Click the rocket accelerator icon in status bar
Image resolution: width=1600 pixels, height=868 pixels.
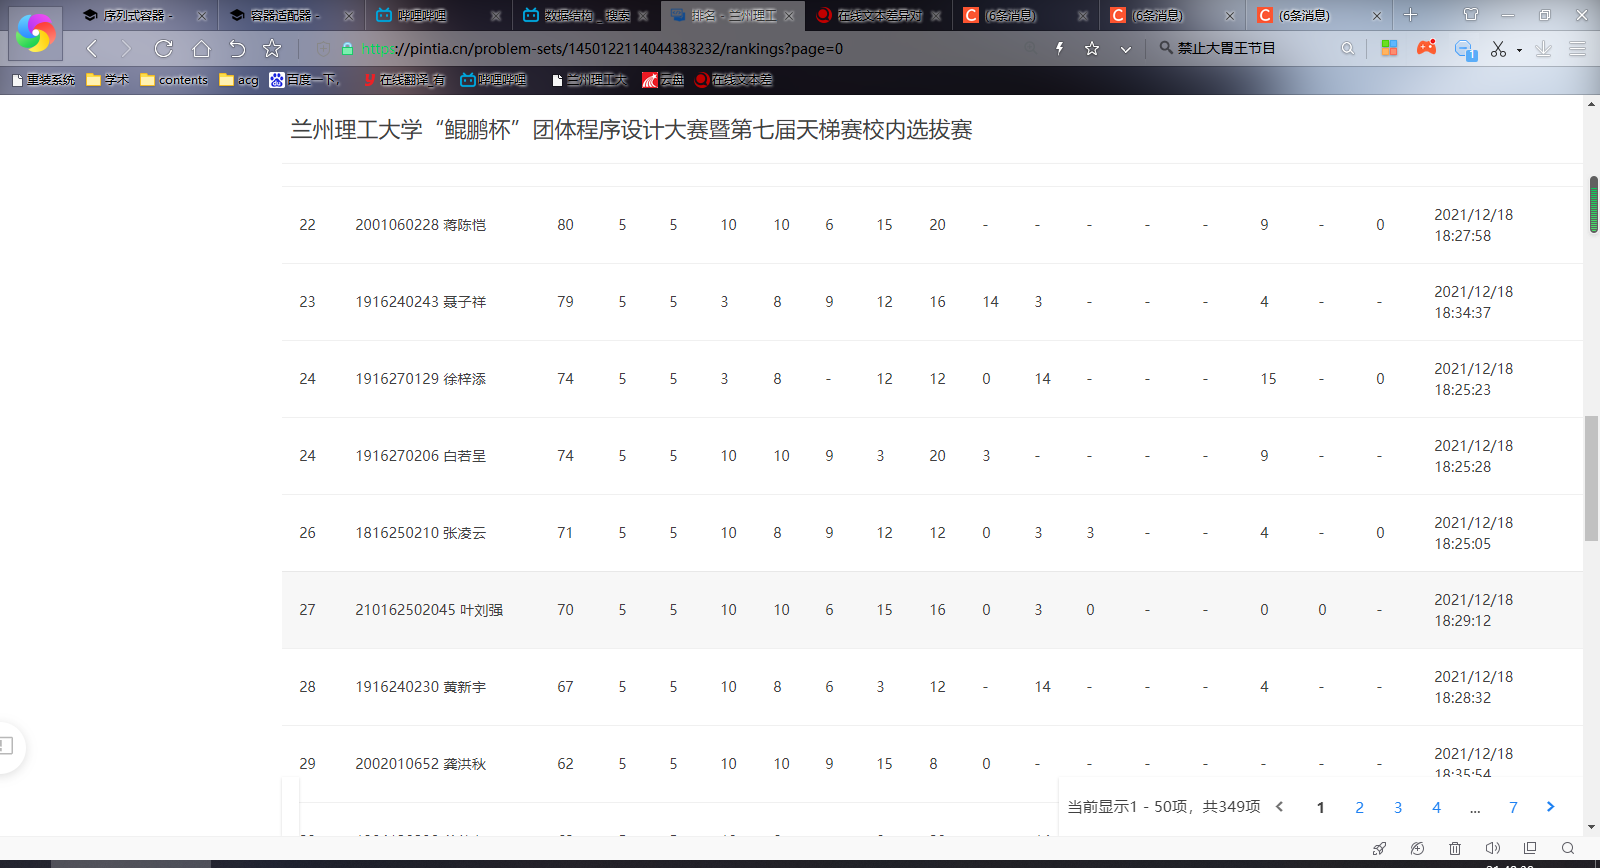[x=1379, y=848]
